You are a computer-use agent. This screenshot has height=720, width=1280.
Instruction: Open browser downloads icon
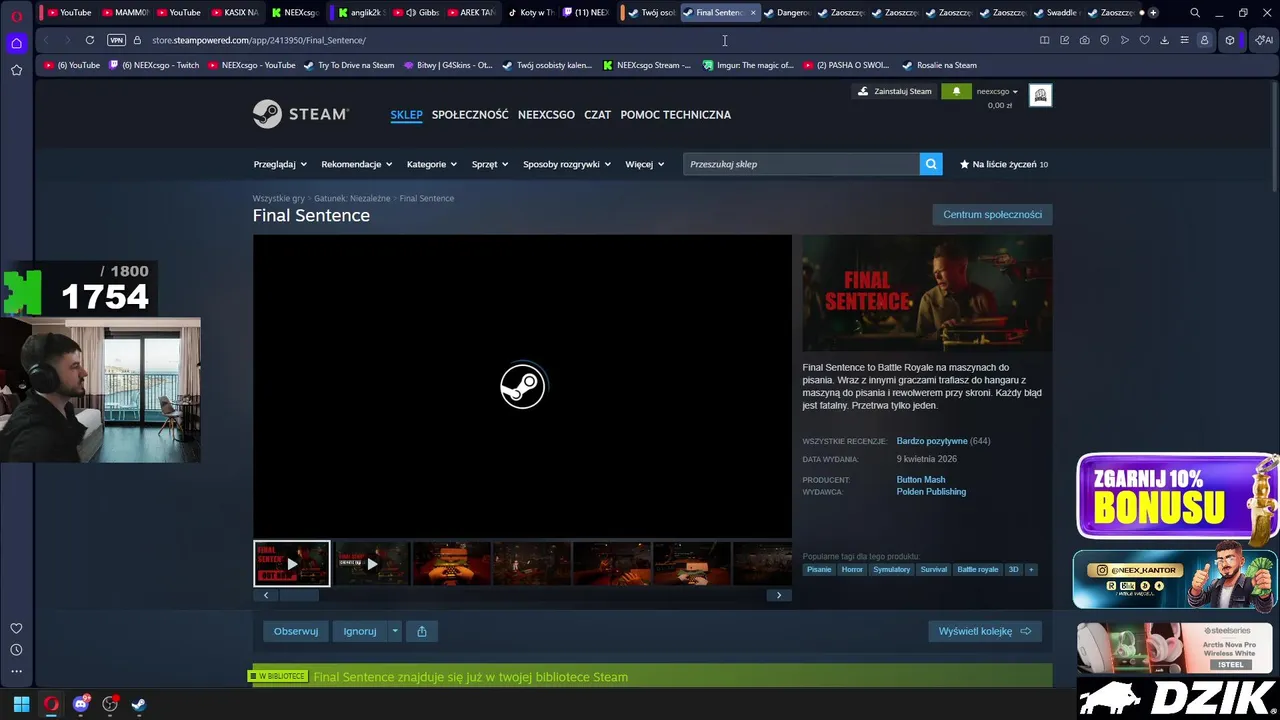1164,40
